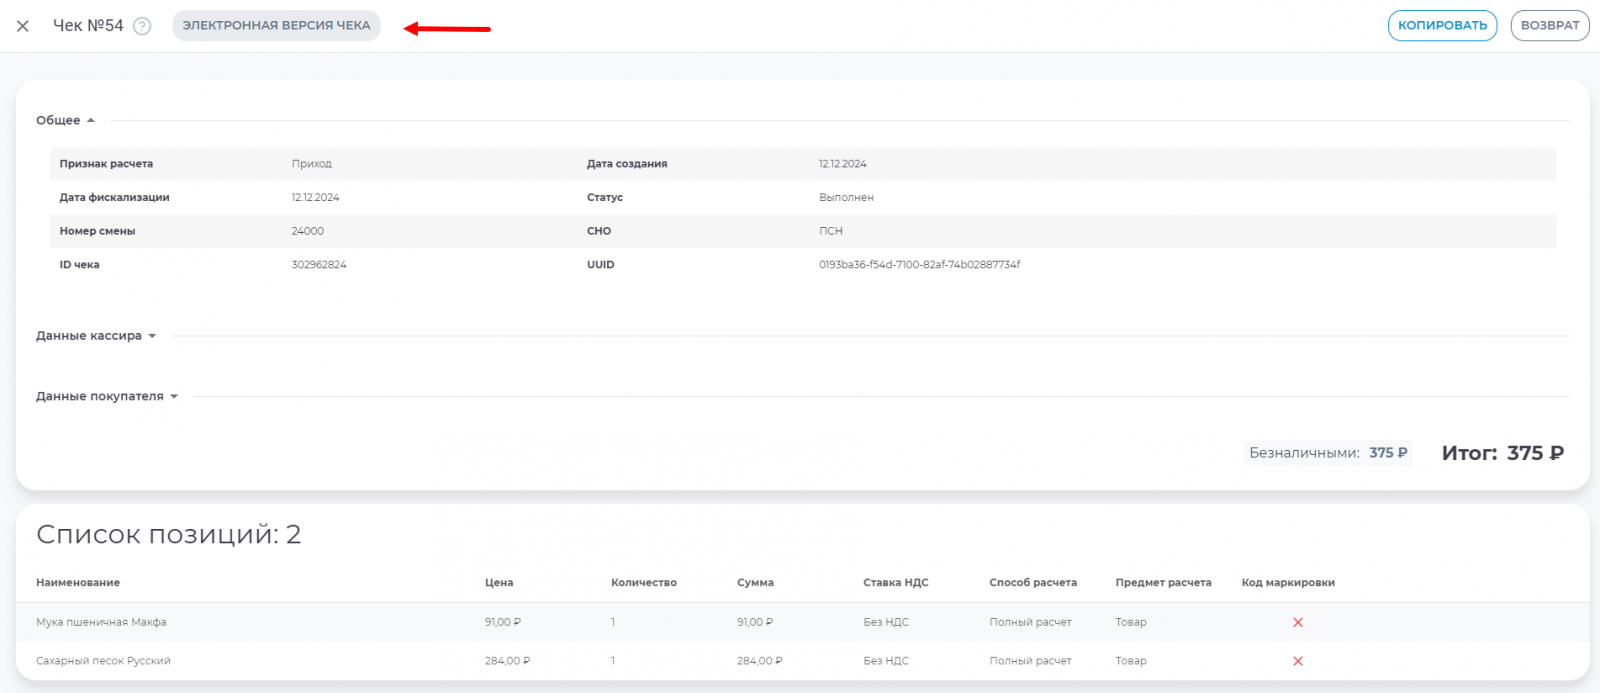Click the Ставка НДС column header

896,583
